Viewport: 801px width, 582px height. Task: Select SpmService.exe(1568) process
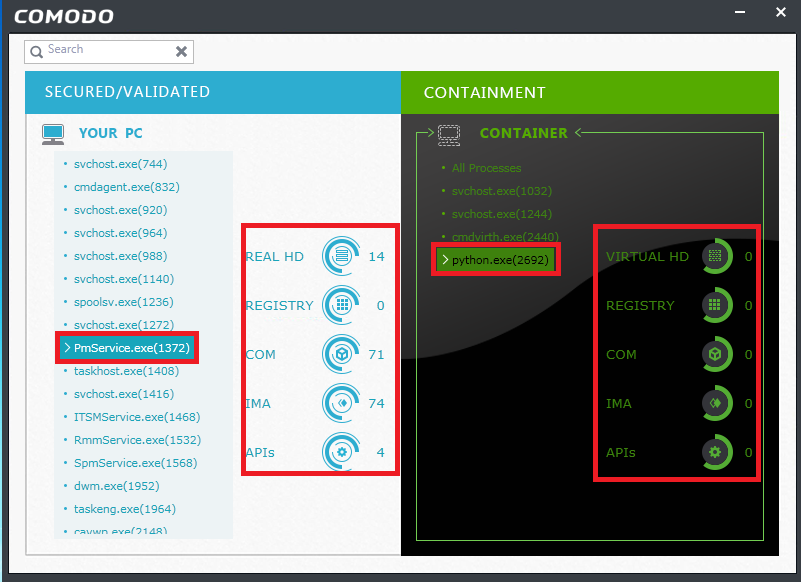click(135, 463)
